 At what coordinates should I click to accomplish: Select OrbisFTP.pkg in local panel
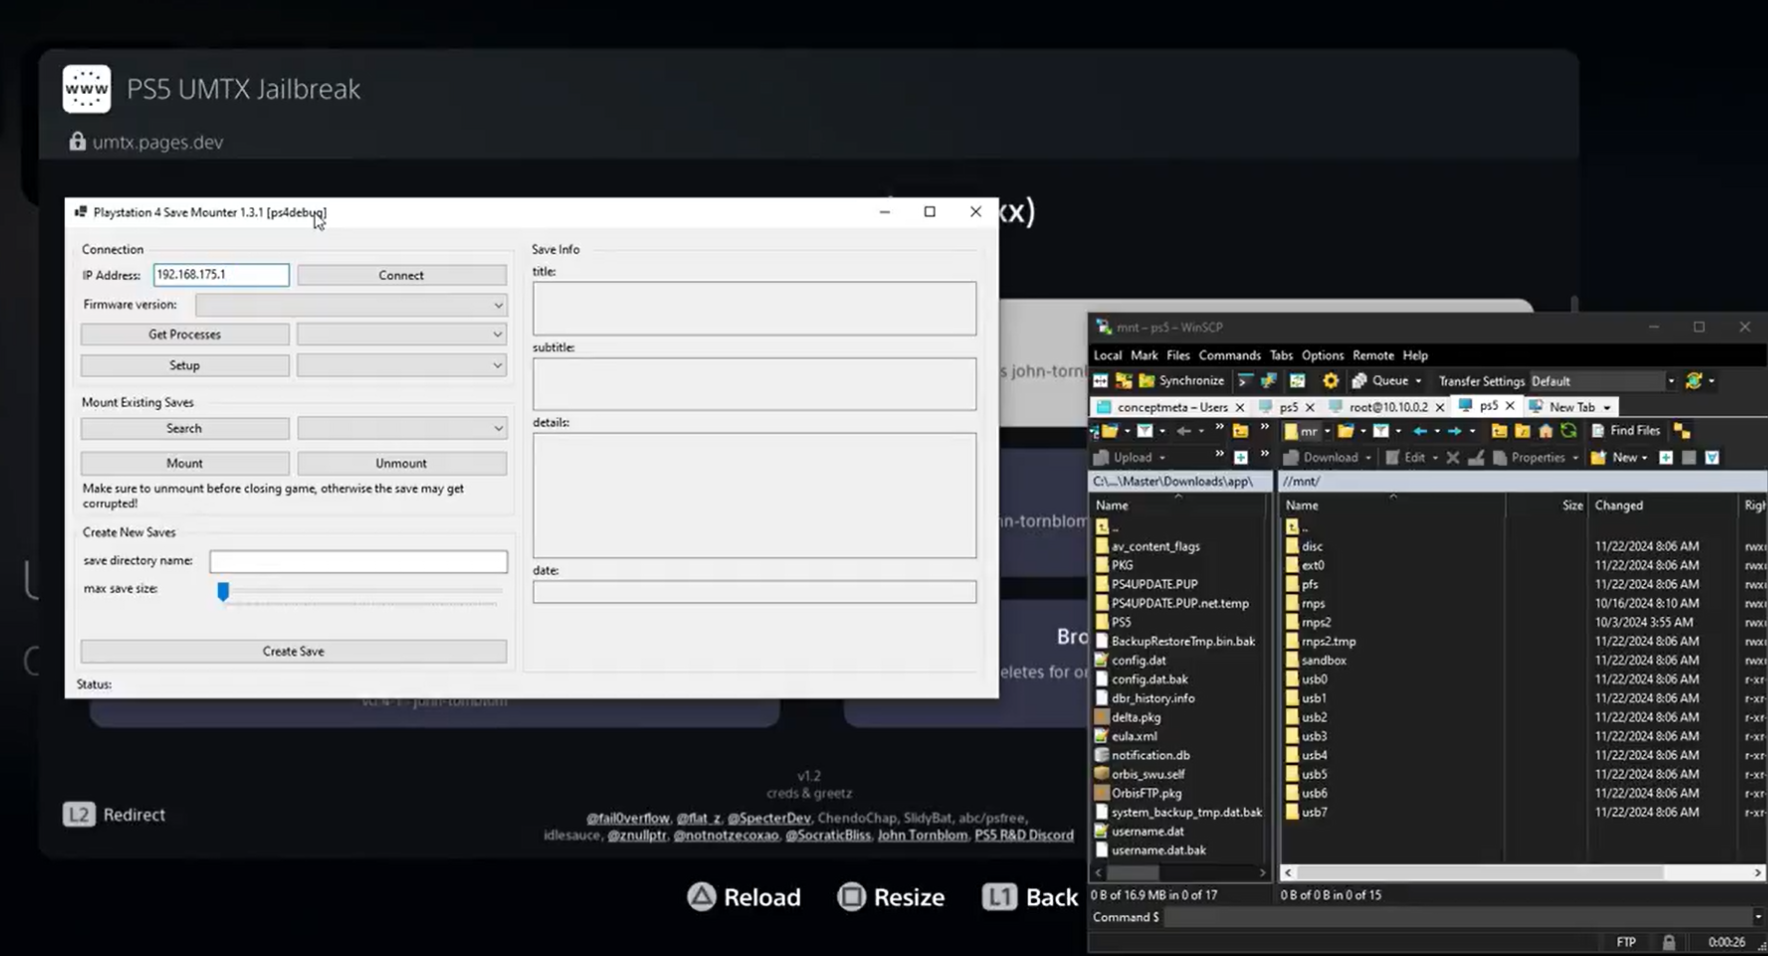(1146, 793)
